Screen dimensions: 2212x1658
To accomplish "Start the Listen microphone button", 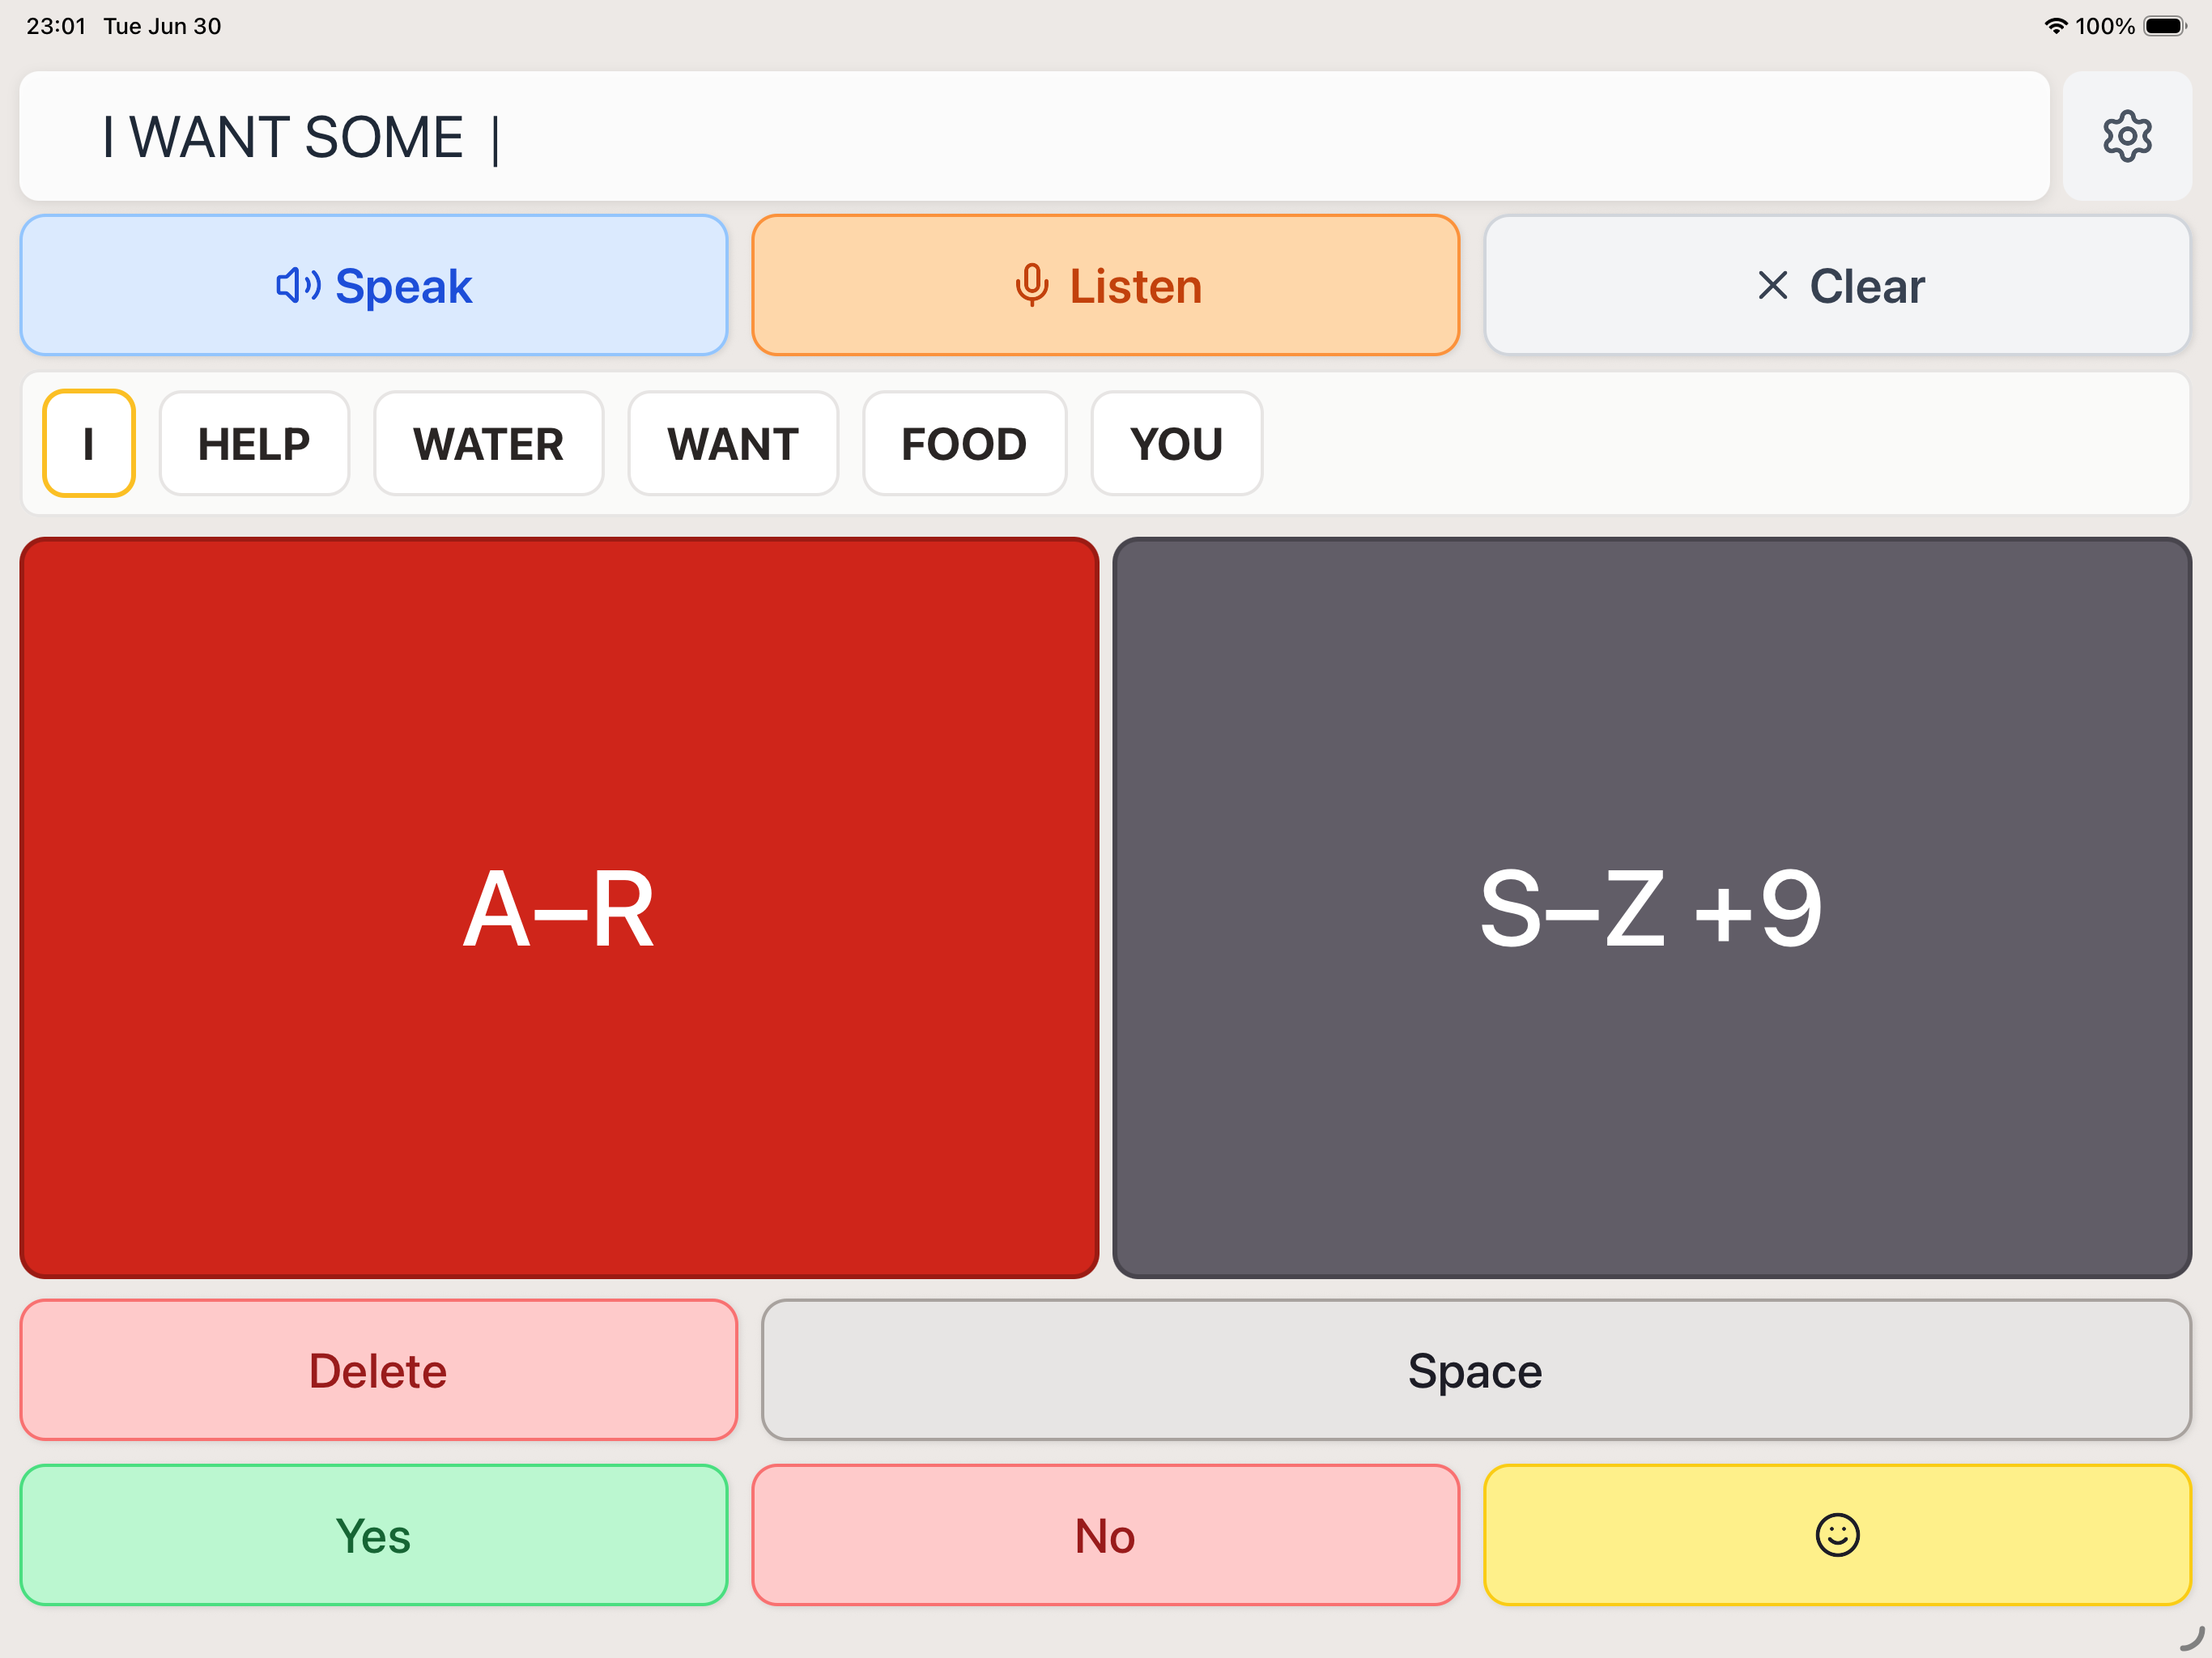I will (1105, 286).
